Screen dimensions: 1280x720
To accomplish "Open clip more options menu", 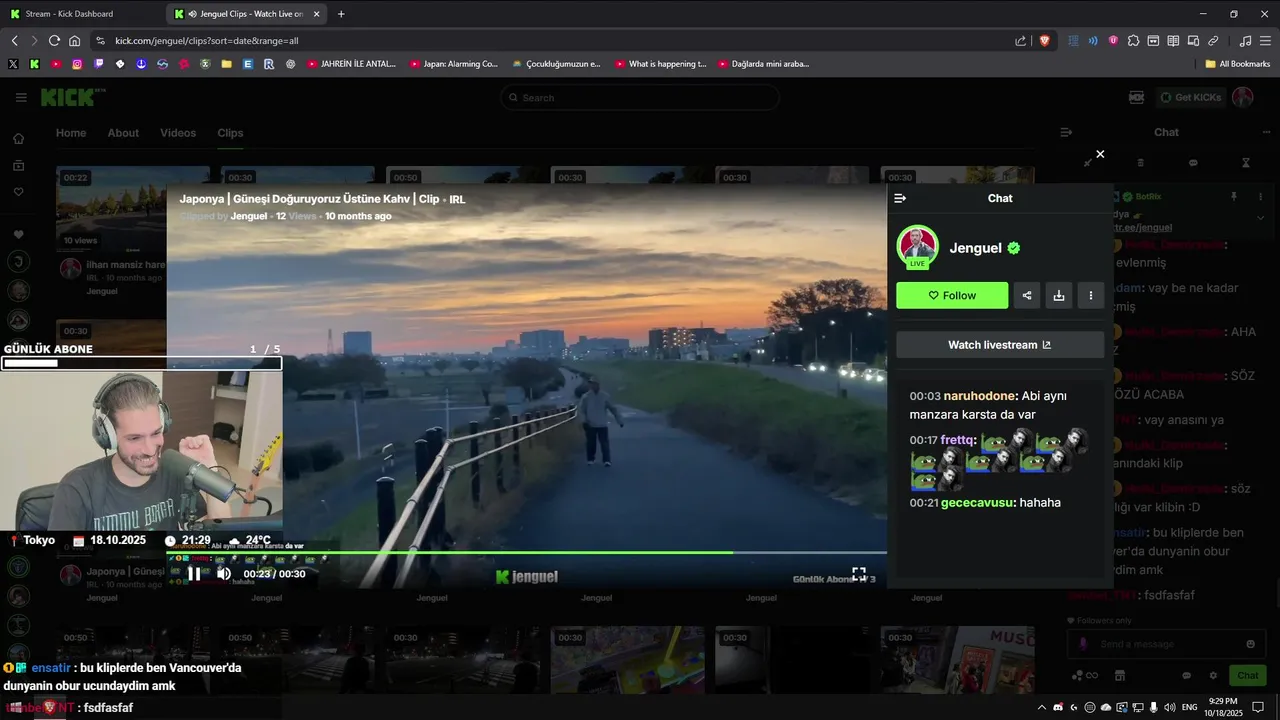I will coord(1091,295).
